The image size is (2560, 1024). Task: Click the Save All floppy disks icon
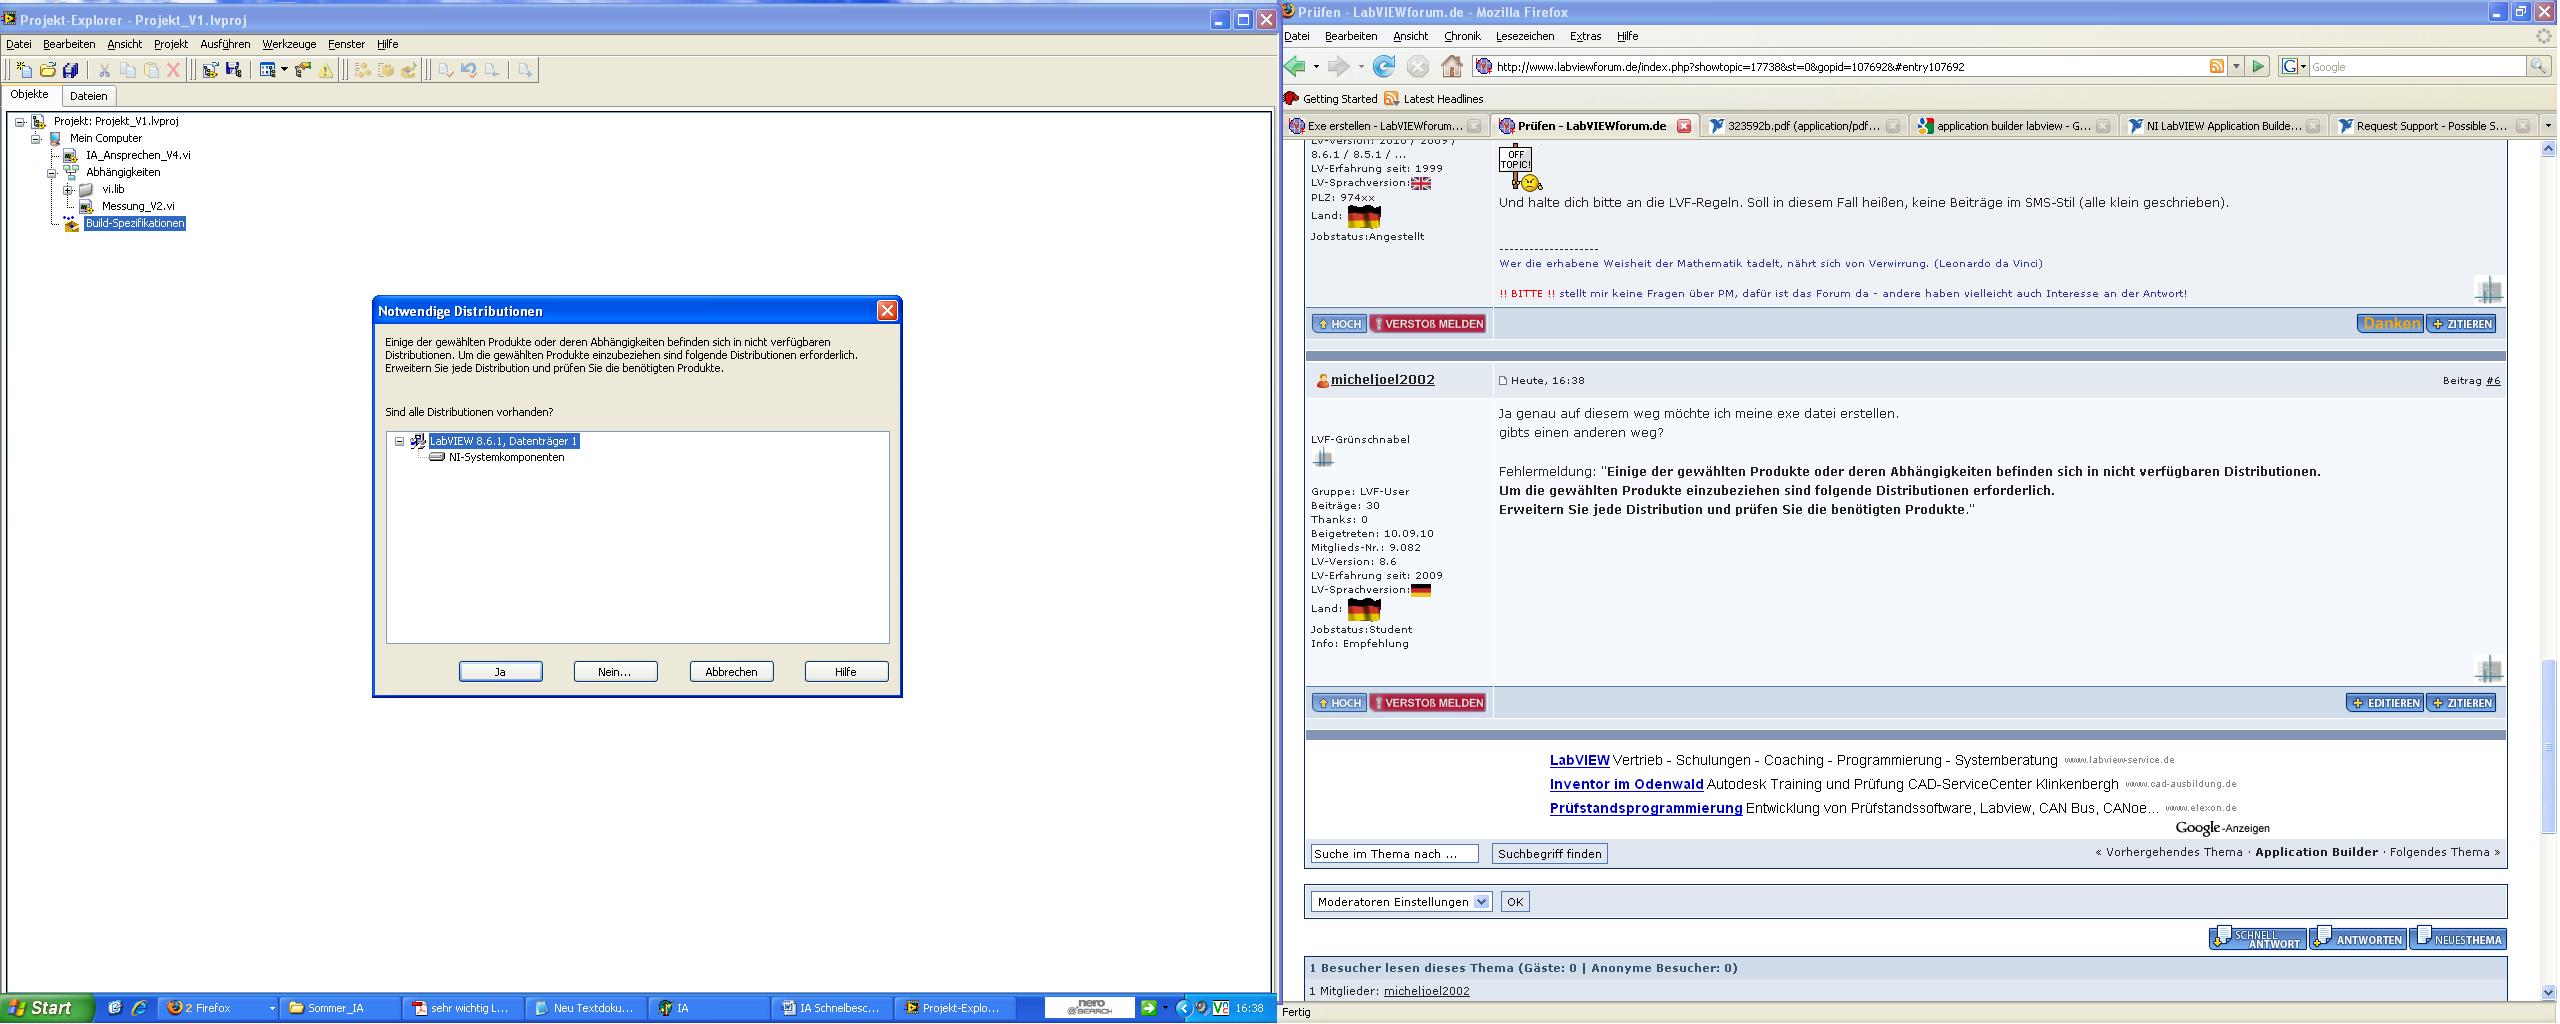tap(70, 70)
